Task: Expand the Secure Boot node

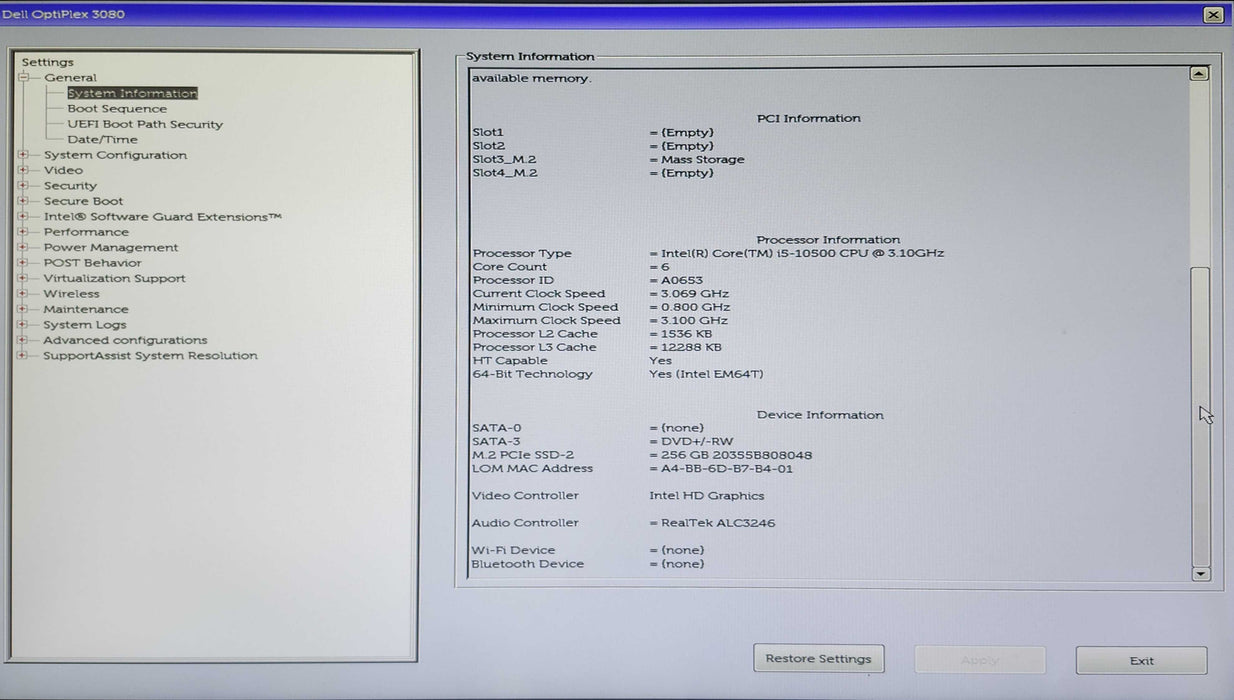Action: tap(22, 201)
